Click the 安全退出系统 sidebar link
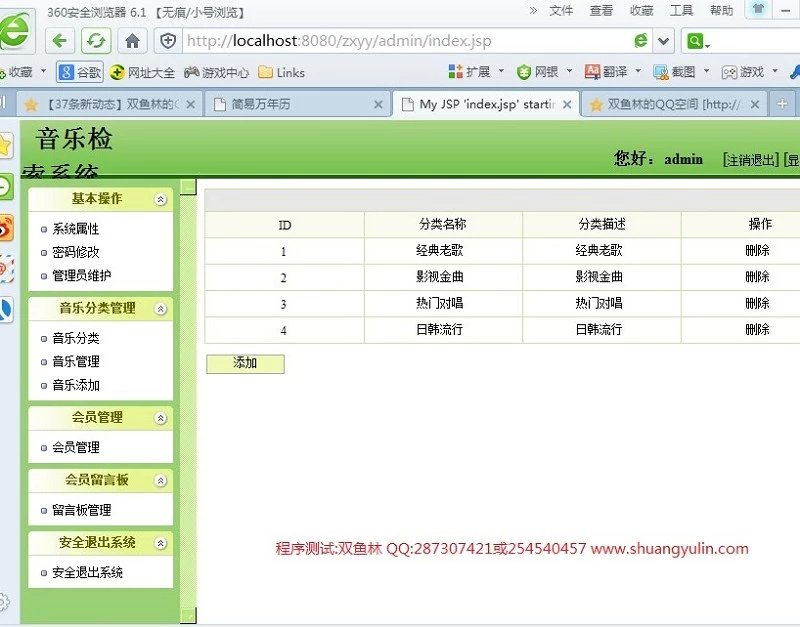The width and height of the screenshot is (800, 627). pos(87,572)
